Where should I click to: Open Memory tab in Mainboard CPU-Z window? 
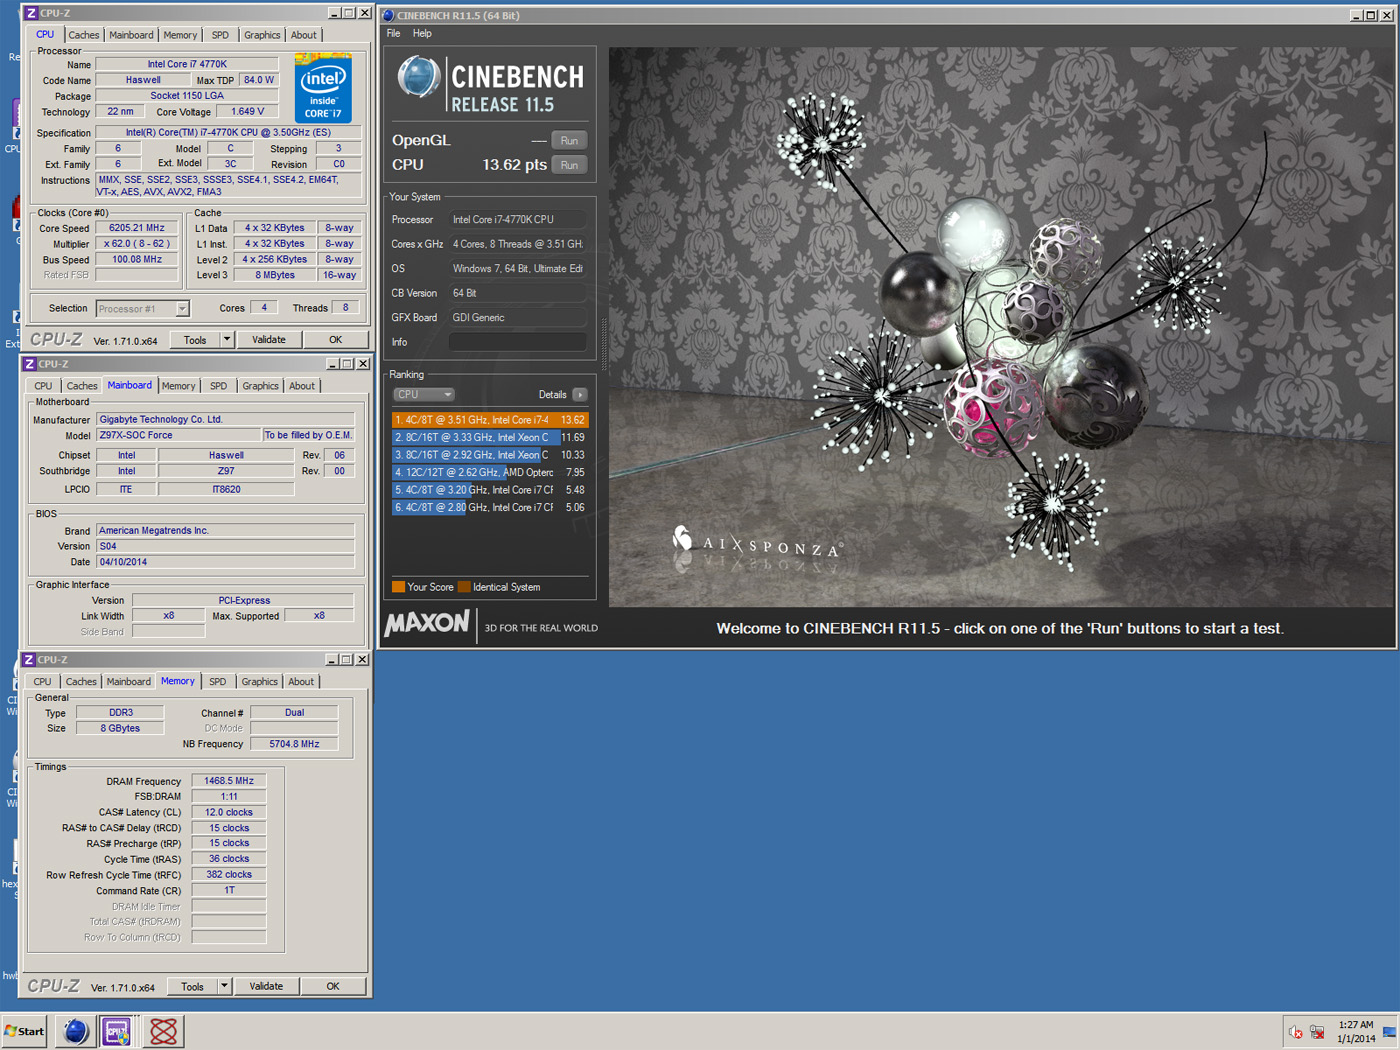tap(178, 386)
